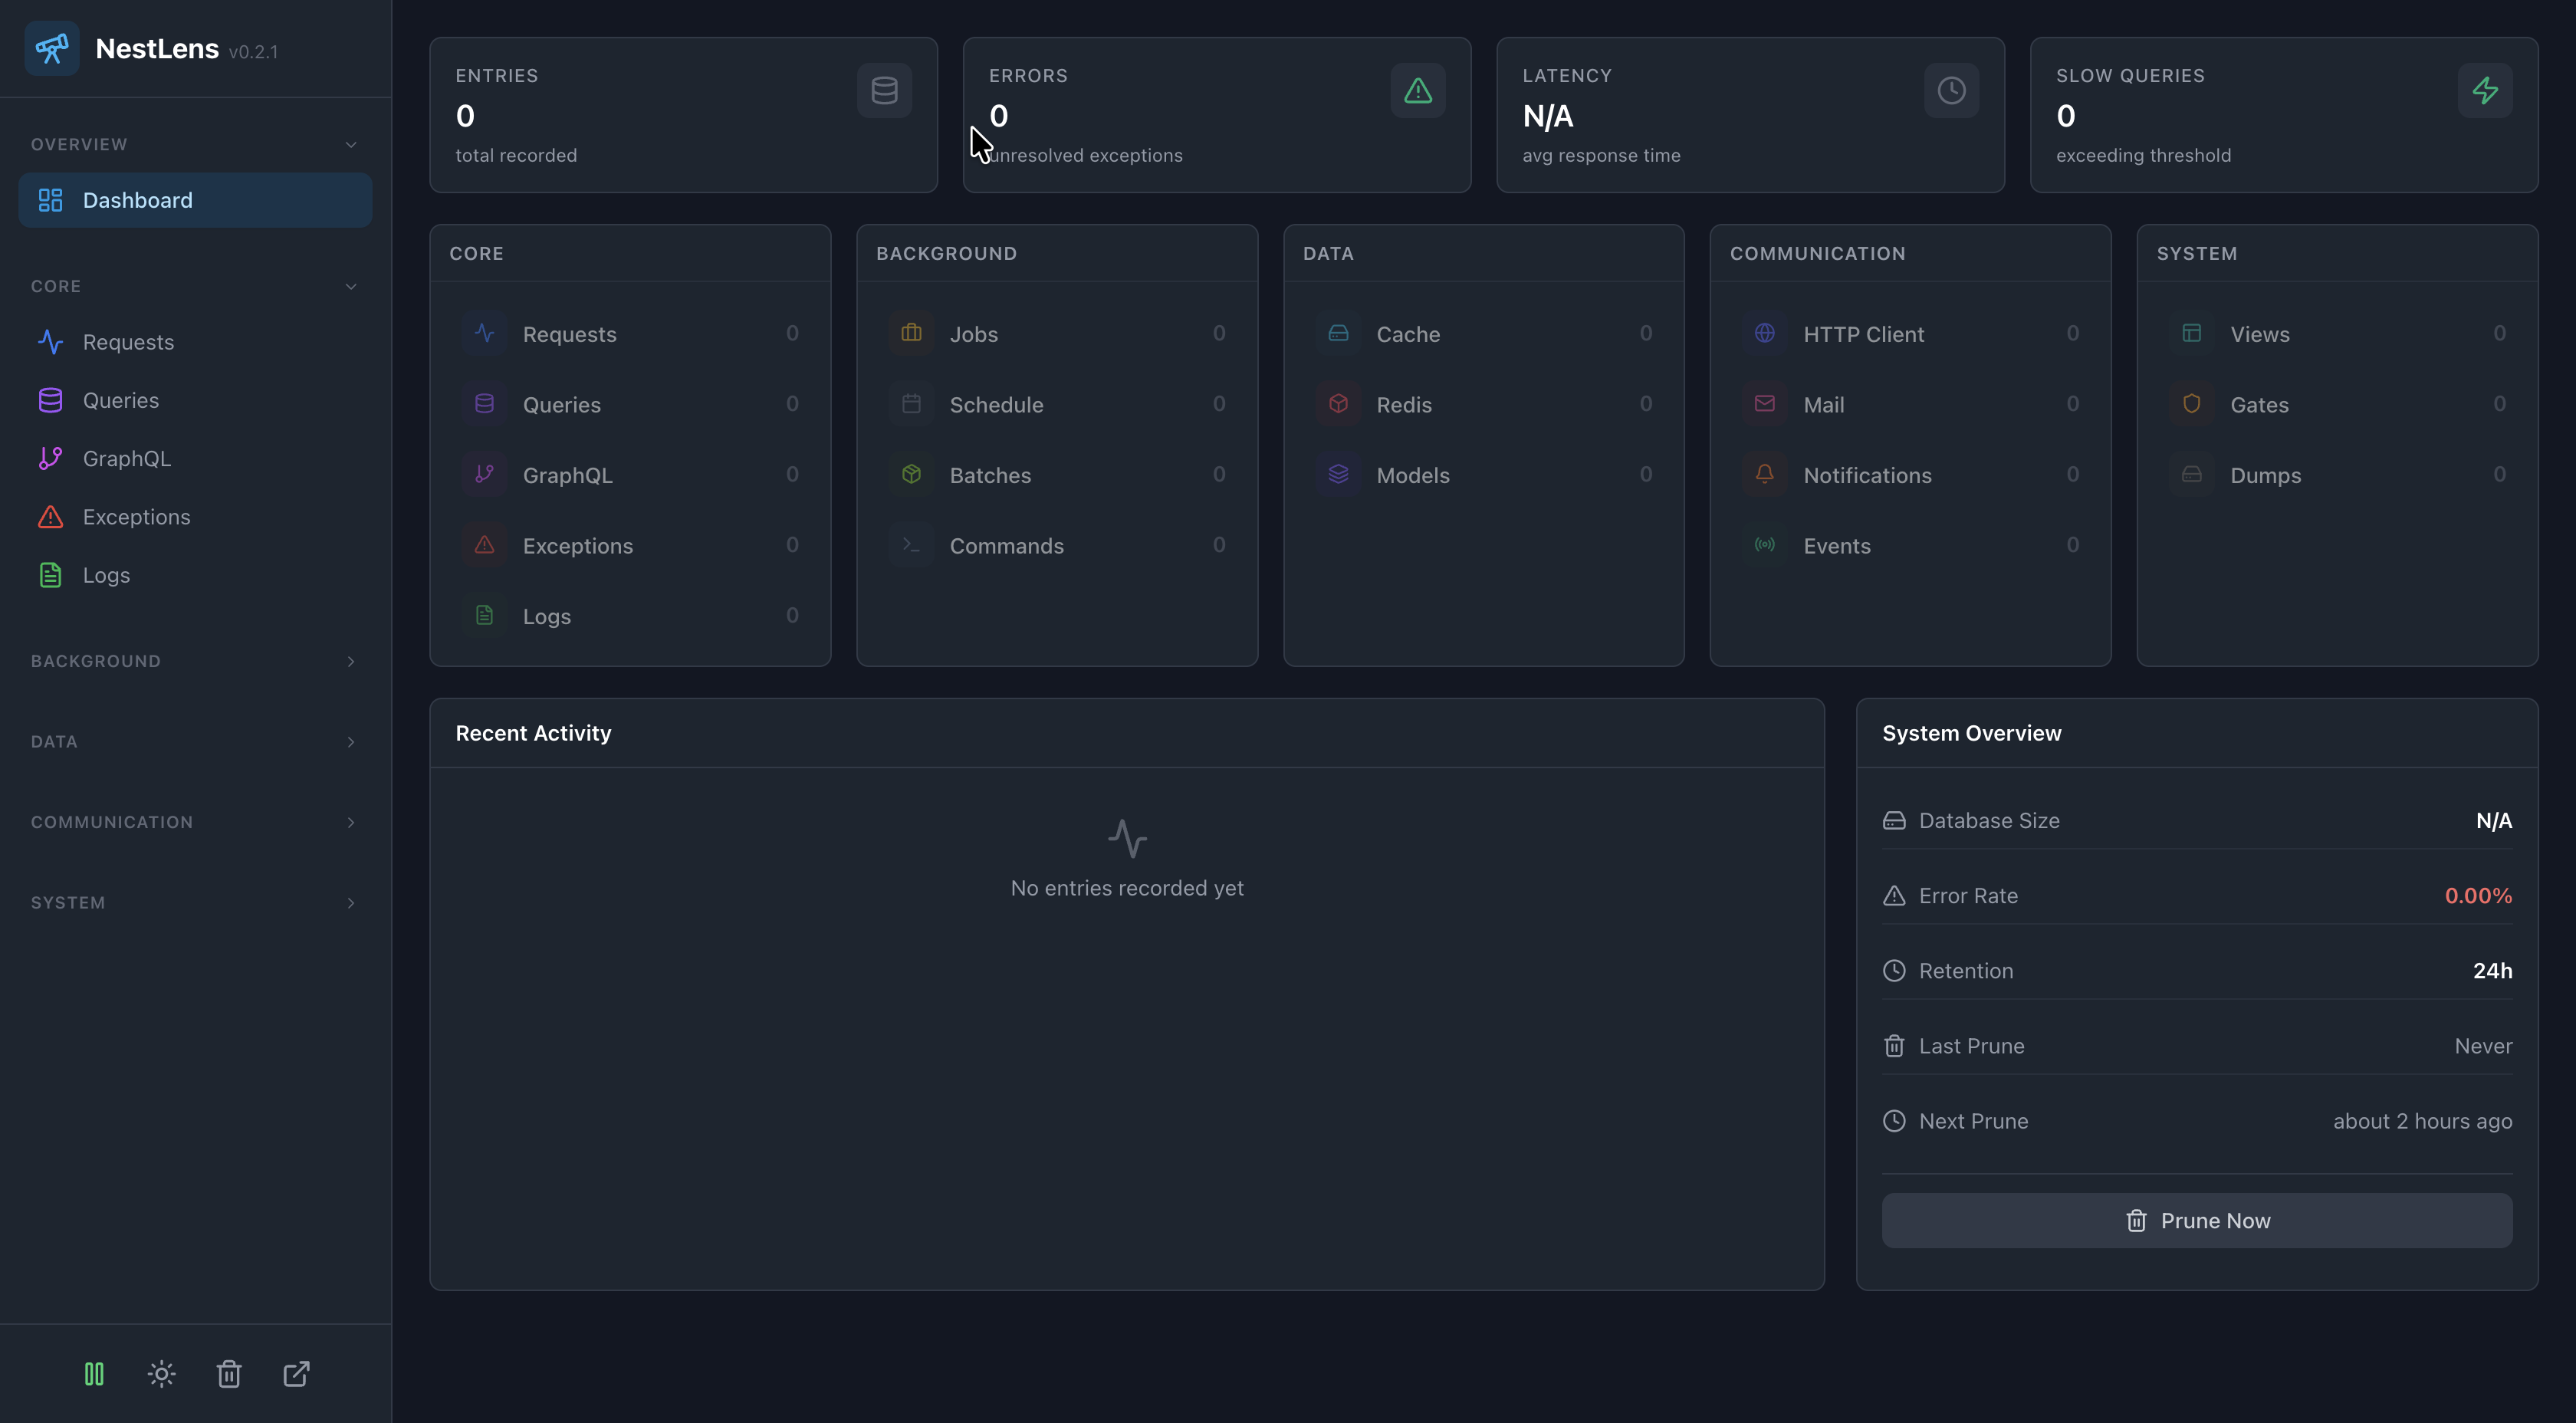This screenshot has width=2576, height=1423.
Task: Collapse the CORE section in sidebar
Action: [x=350, y=286]
